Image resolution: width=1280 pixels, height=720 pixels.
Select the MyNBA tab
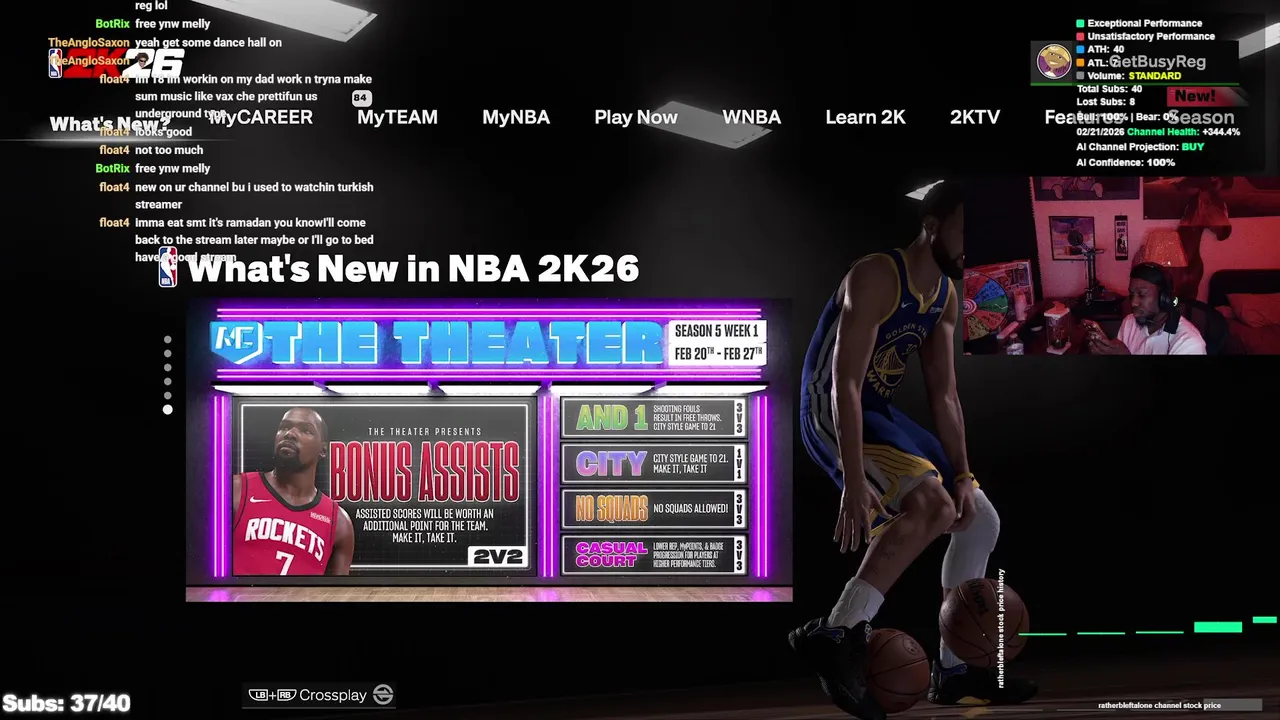point(516,117)
